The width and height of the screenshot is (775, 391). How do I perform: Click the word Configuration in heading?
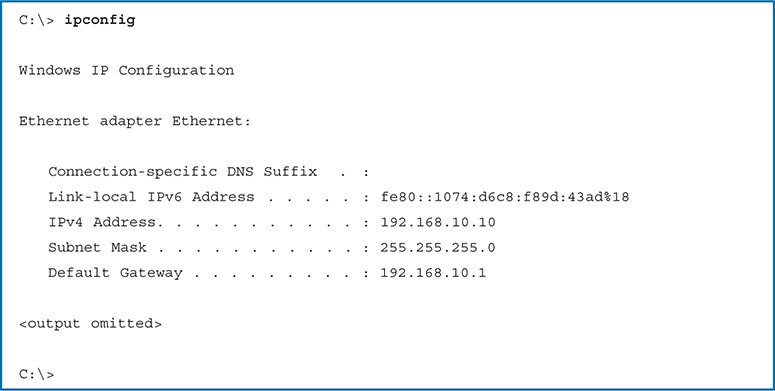coord(176,71)
